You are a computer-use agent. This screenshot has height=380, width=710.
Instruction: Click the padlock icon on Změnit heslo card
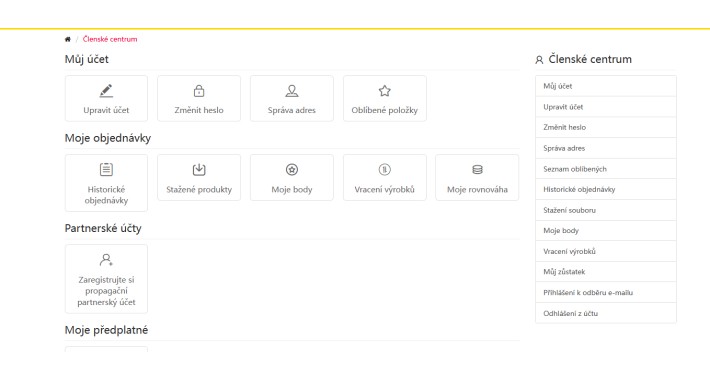click(x=199, y=91)
